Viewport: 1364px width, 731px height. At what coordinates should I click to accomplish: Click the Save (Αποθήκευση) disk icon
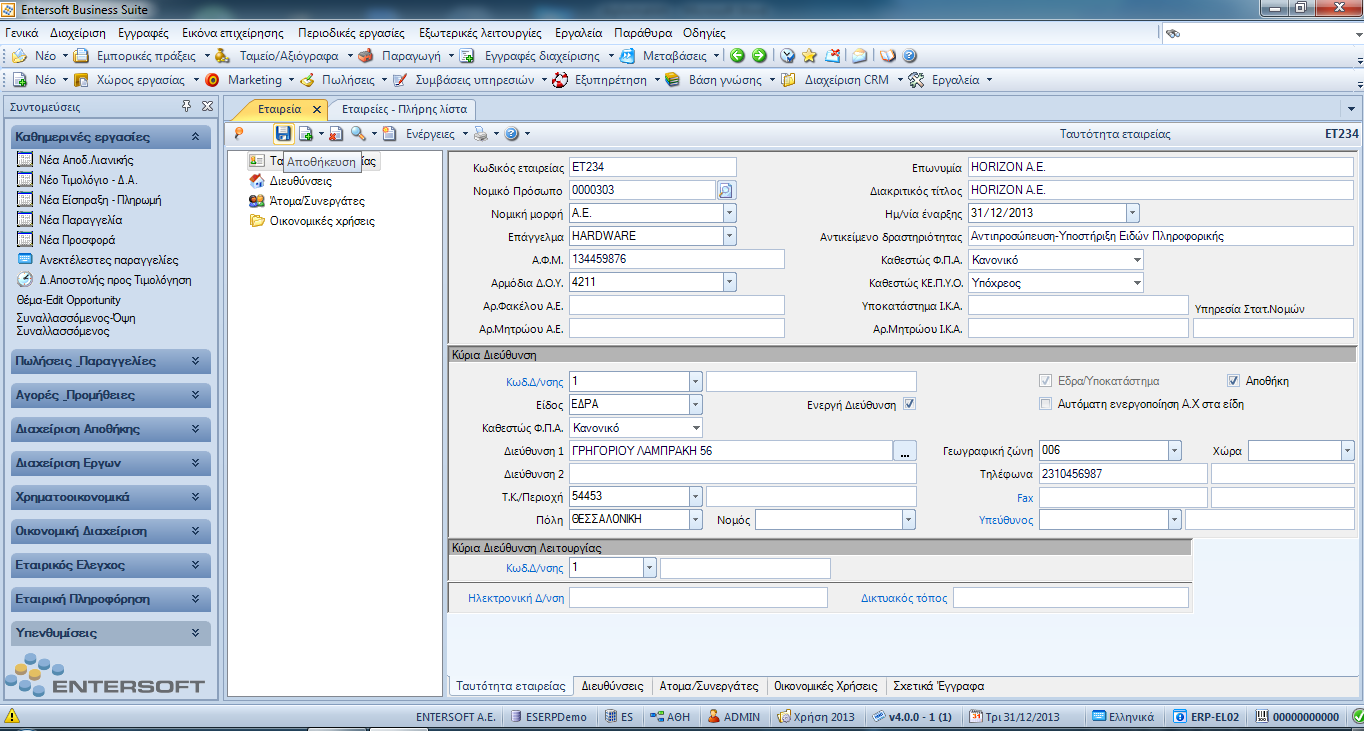283,133
